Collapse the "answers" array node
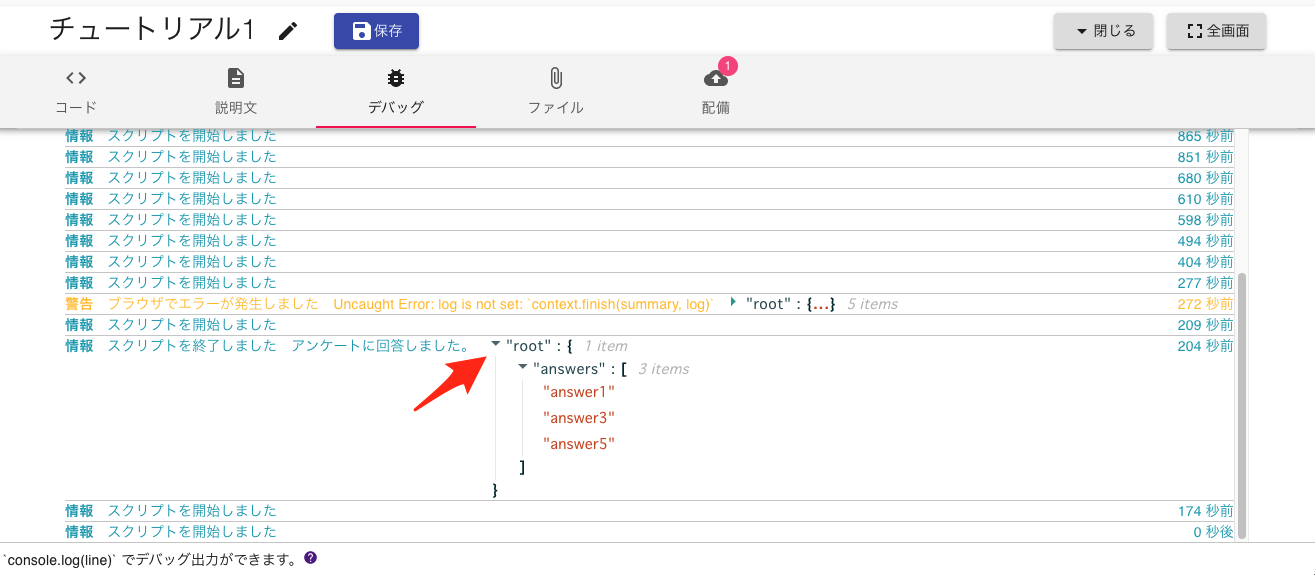 coord(523,368)
